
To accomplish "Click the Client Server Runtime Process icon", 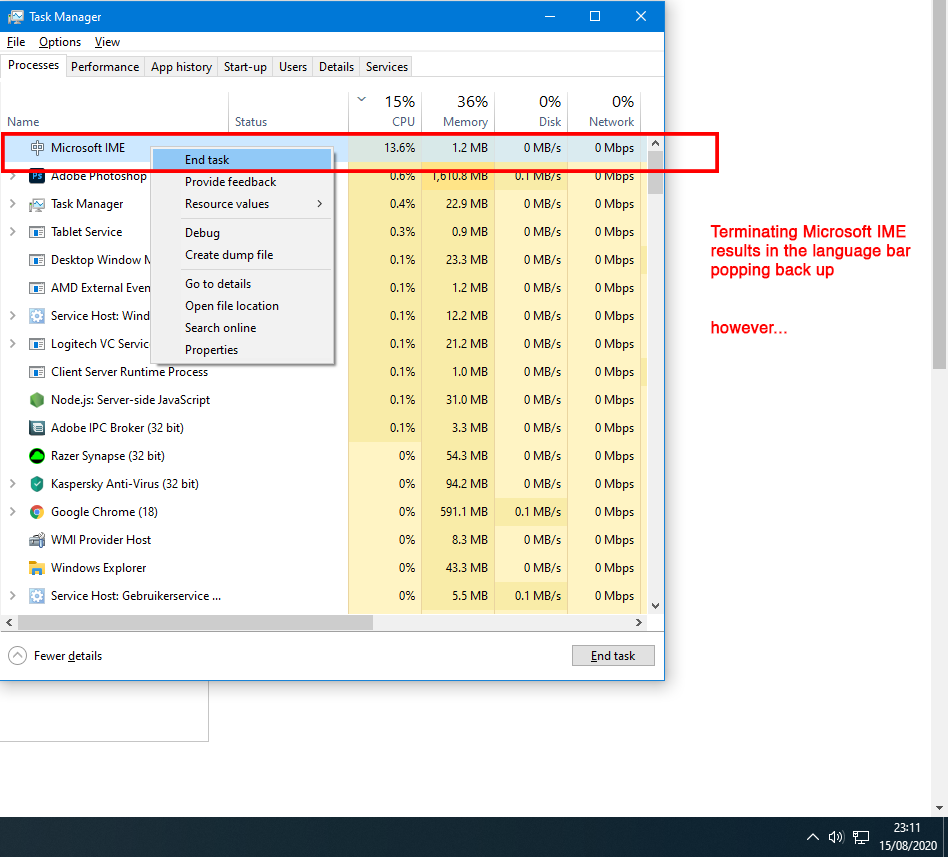I will coord(37,372).
